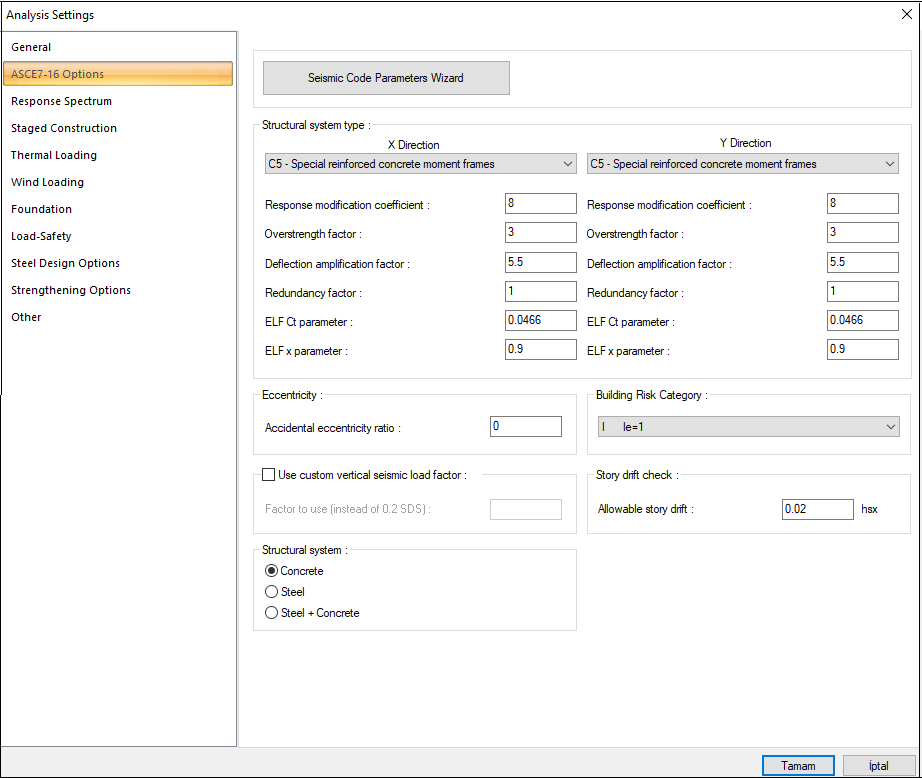Edit the X Direction Response modification coefficient
The width and height of the screenshot is (922, 778).
[x=540, y=203]
